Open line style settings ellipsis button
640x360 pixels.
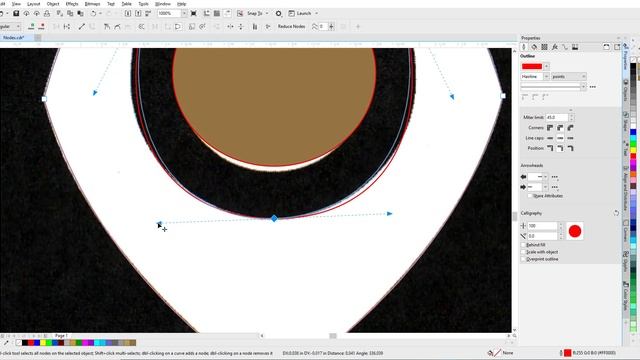coord(593,87)
